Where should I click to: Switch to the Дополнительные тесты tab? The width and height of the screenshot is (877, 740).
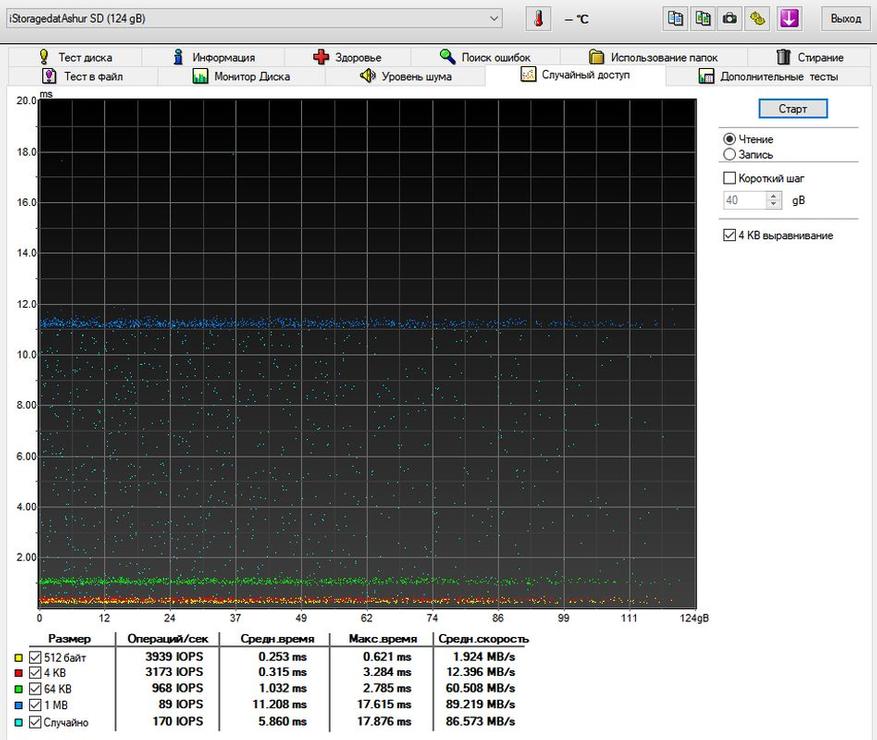(x=768, y=76)
